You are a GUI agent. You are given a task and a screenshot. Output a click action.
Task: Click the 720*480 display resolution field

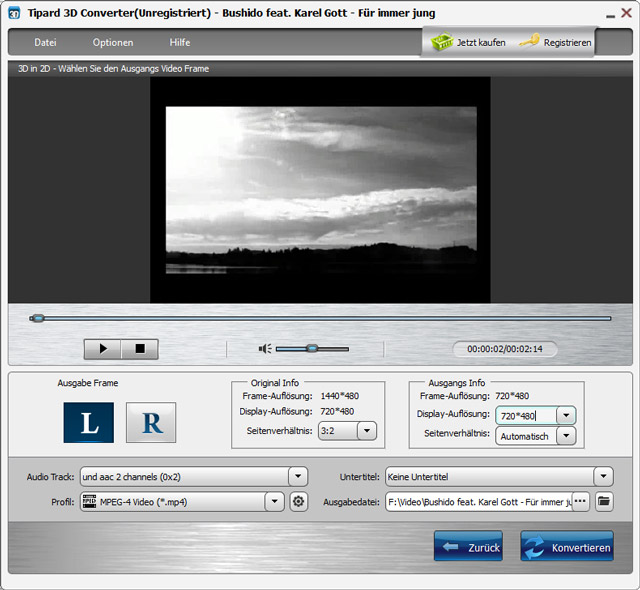click(526, 416)
